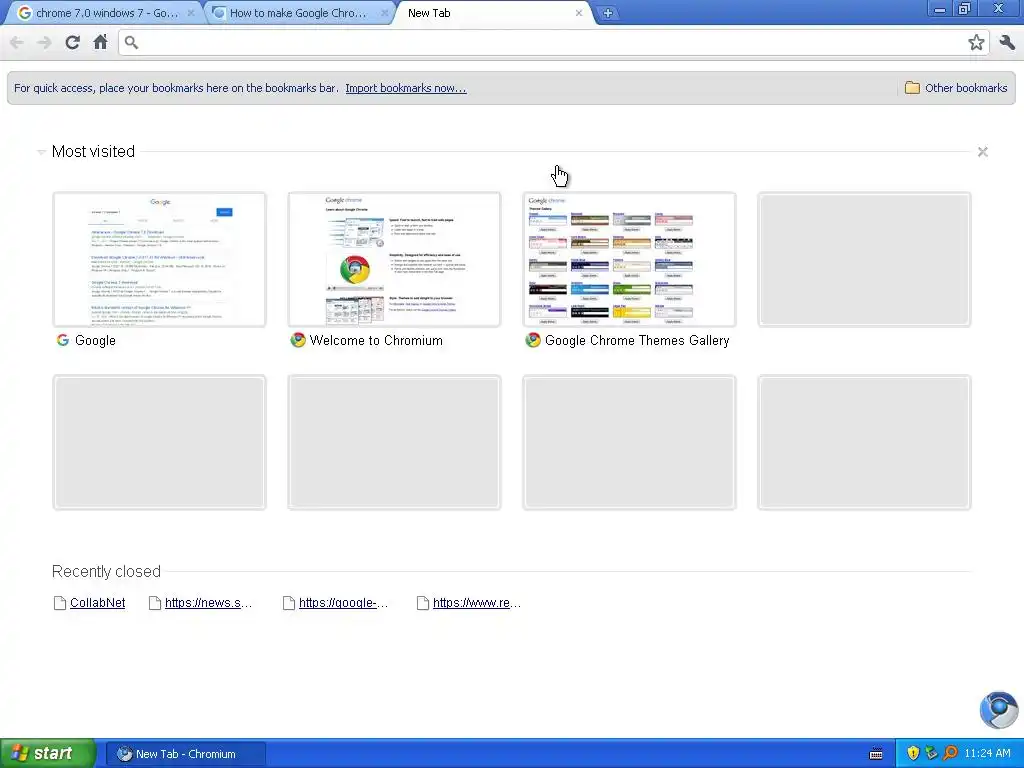This screenshot has height=768, width=1024.
Task: Click the keyboard icon in the taskbar
Action: 876,754
